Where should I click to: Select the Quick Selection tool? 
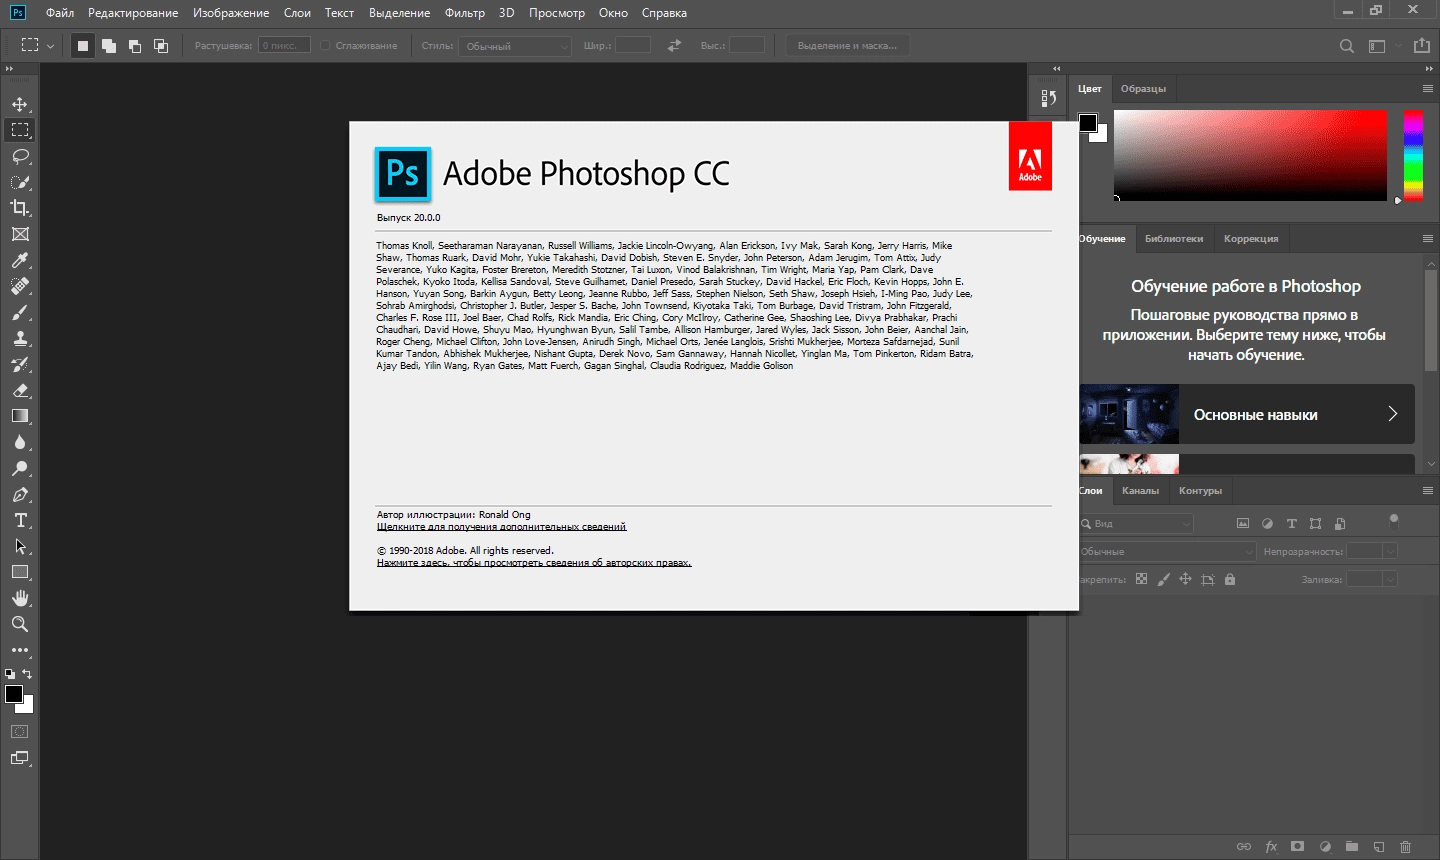pyautogui.click(x=20, y=182)
